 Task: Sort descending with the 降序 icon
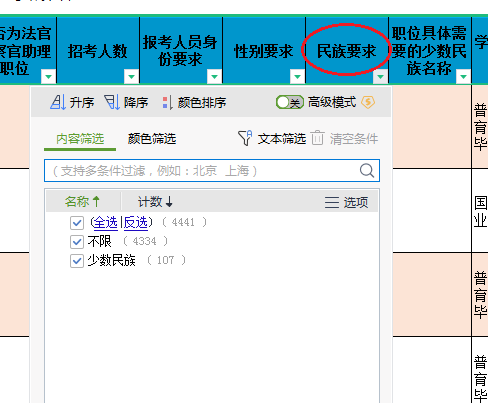pyautogui.click(x=112, y=102)
